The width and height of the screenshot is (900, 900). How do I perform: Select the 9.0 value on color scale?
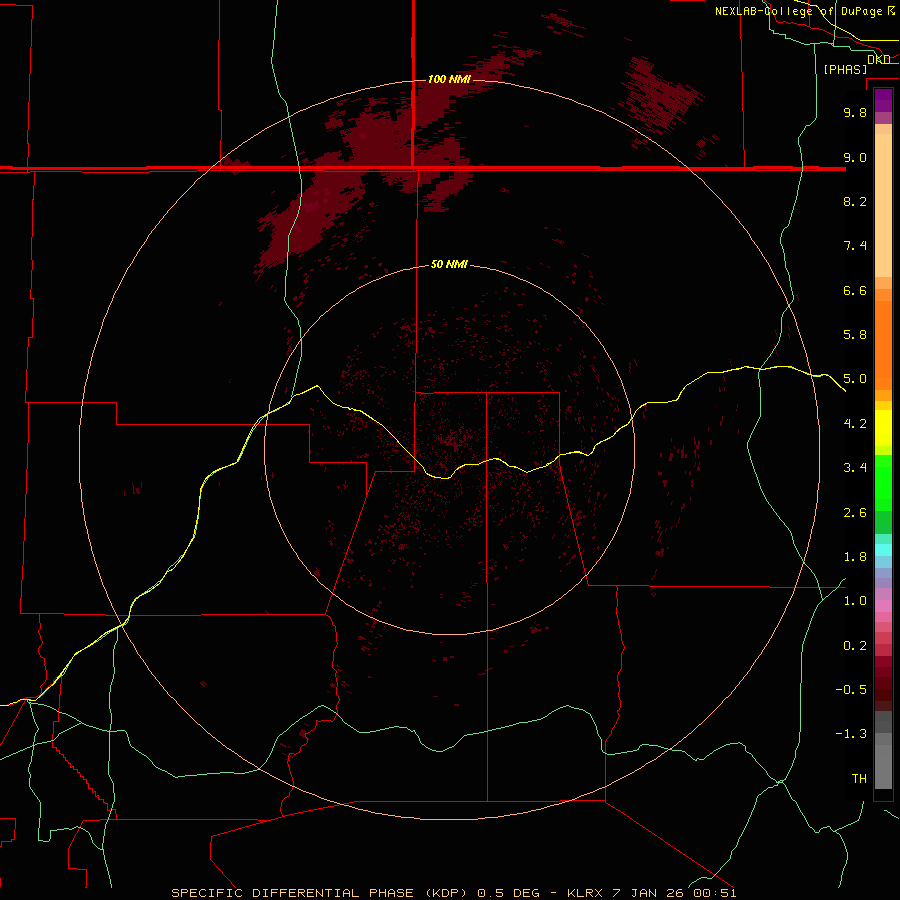pyautogui.click(x=855, y=157)
